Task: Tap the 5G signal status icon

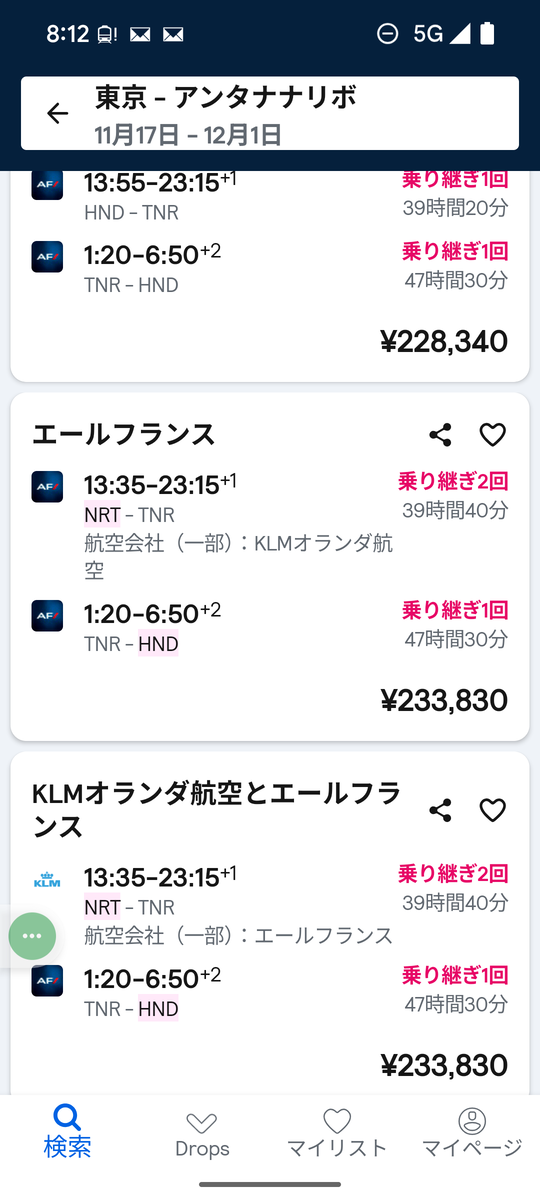Action: click(x=442, y=34)
